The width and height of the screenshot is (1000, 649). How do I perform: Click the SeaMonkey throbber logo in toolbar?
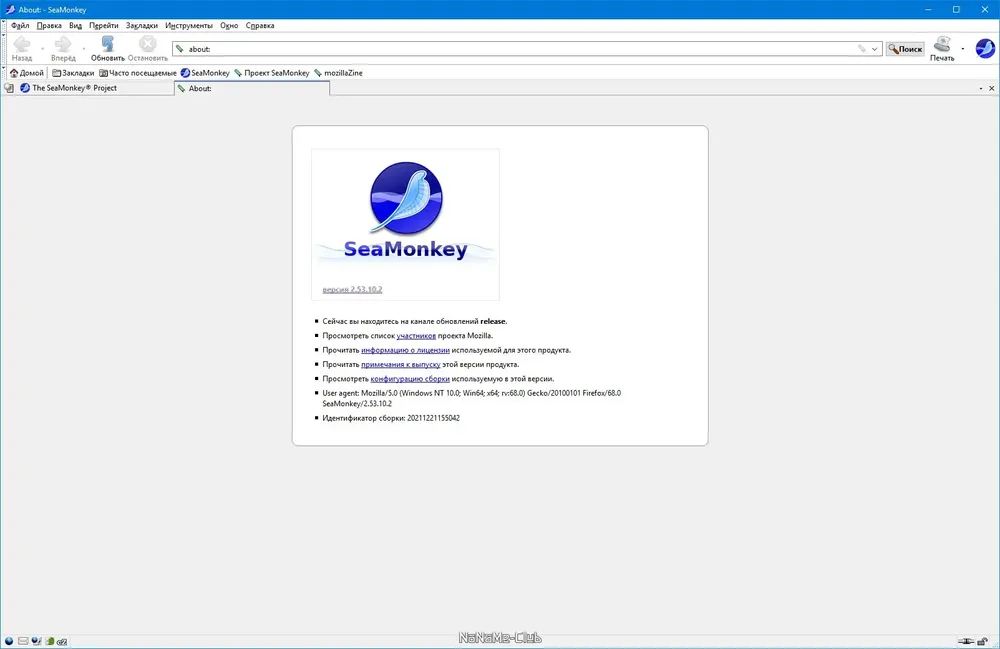(985, 48)
